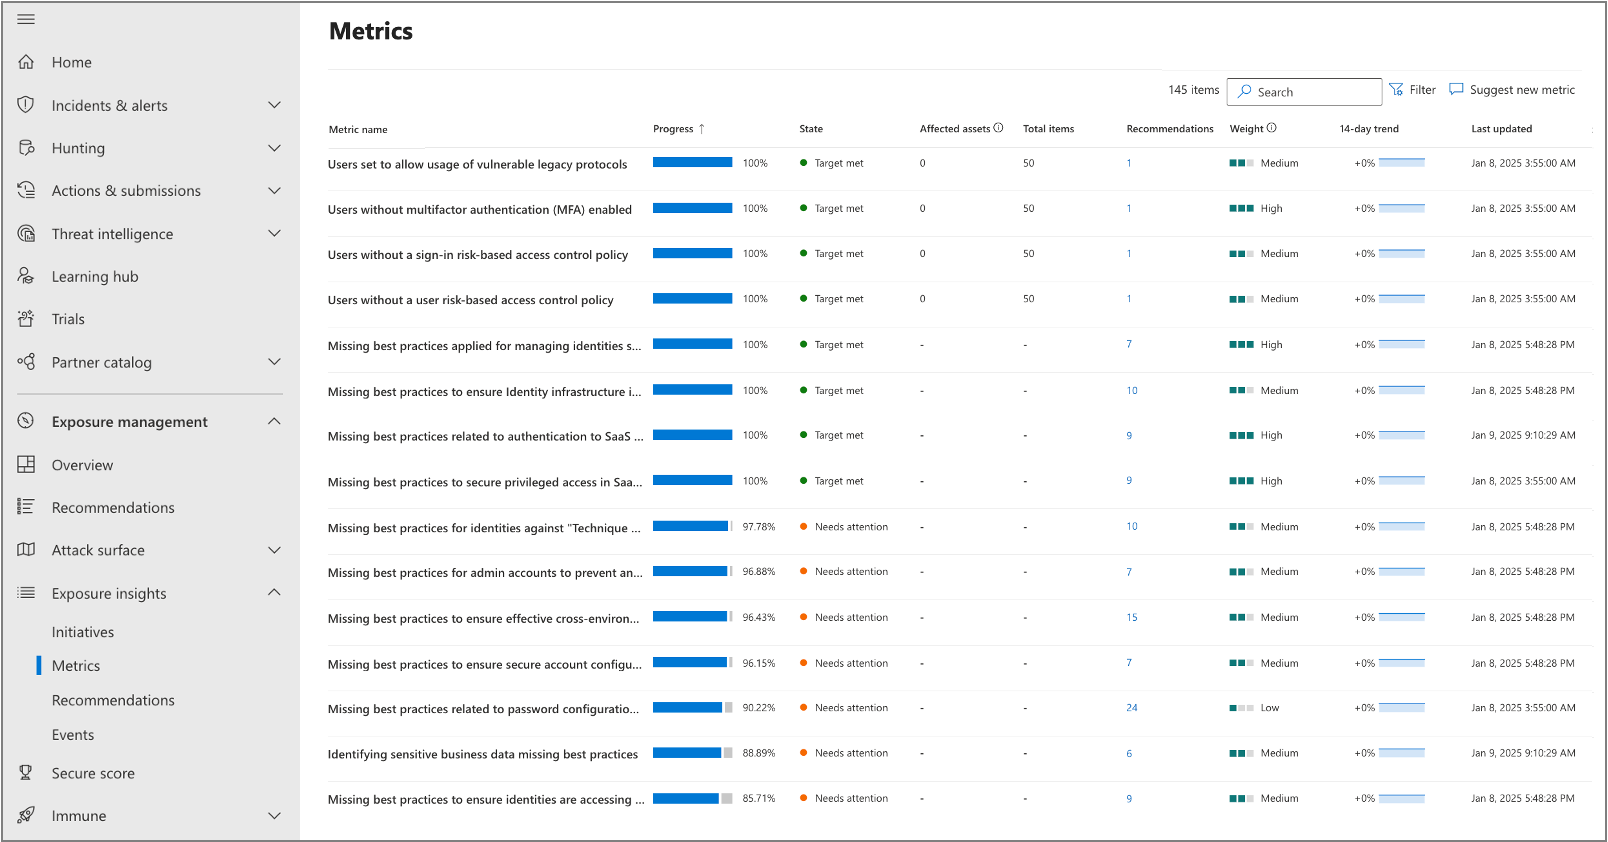Click the Incidents & alerts shield icon
The height and width of the screenshot is (842, 1608).
tap(26, 105)
